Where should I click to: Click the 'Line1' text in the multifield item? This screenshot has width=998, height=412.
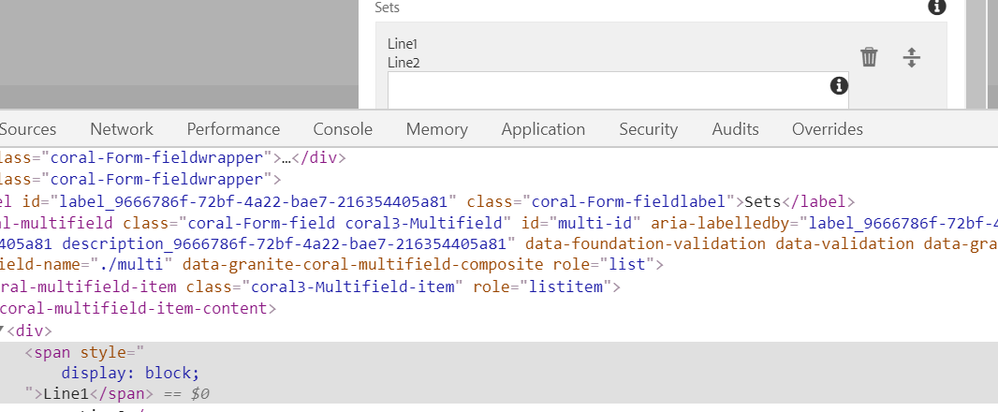[402, 44]
